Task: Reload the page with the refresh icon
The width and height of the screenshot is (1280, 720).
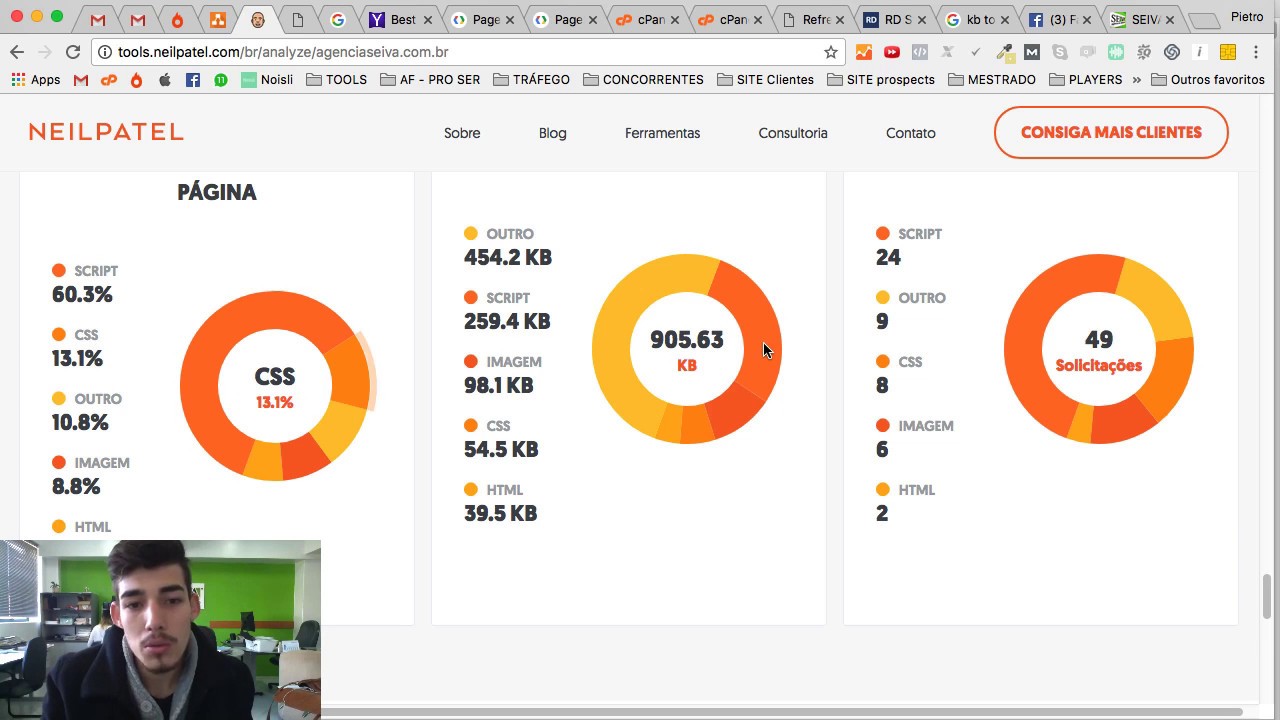Action: 72,52
